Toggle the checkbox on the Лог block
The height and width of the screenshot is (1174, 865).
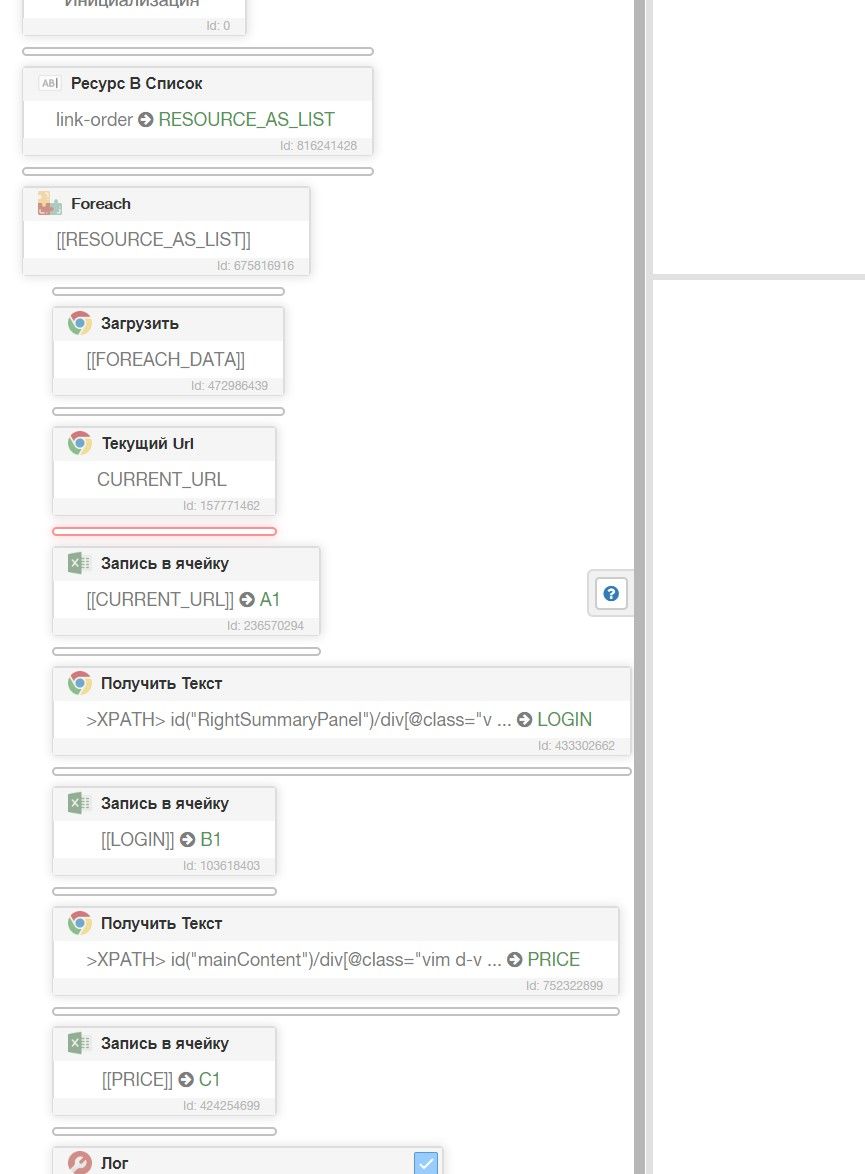[x=426, y=1163]
